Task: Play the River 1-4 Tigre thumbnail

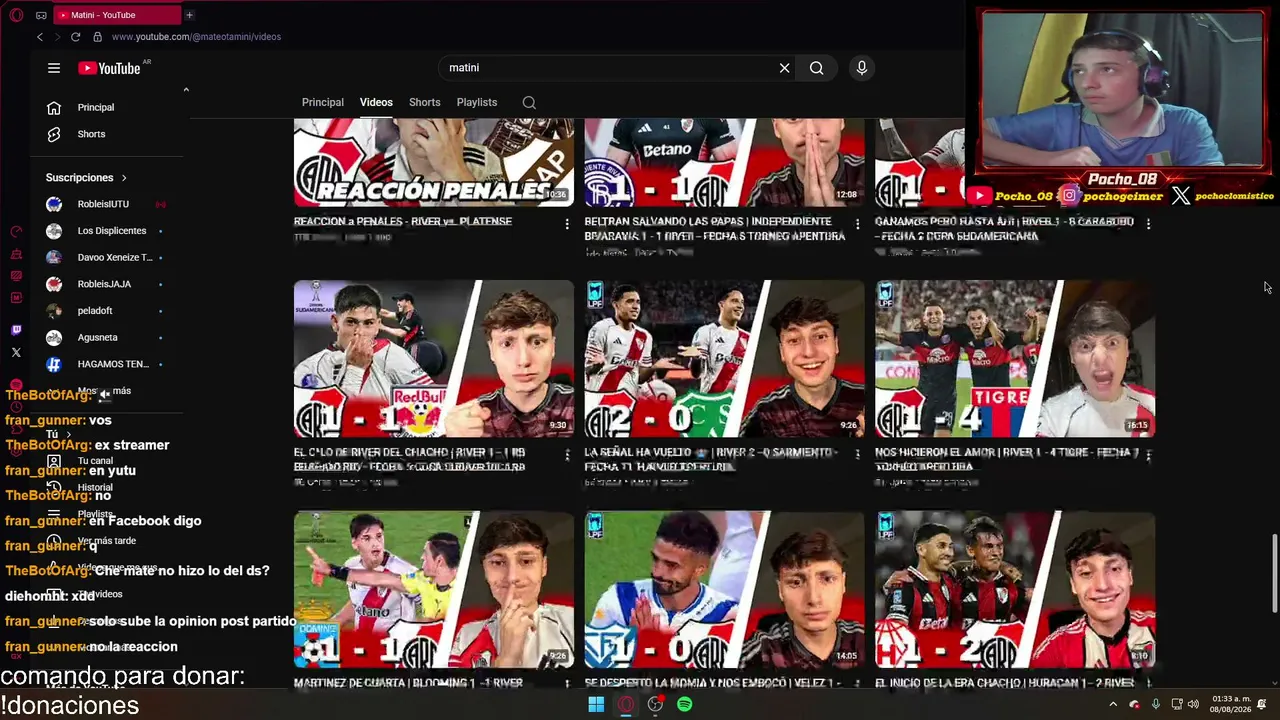Action: click(x=1015, y=359)
